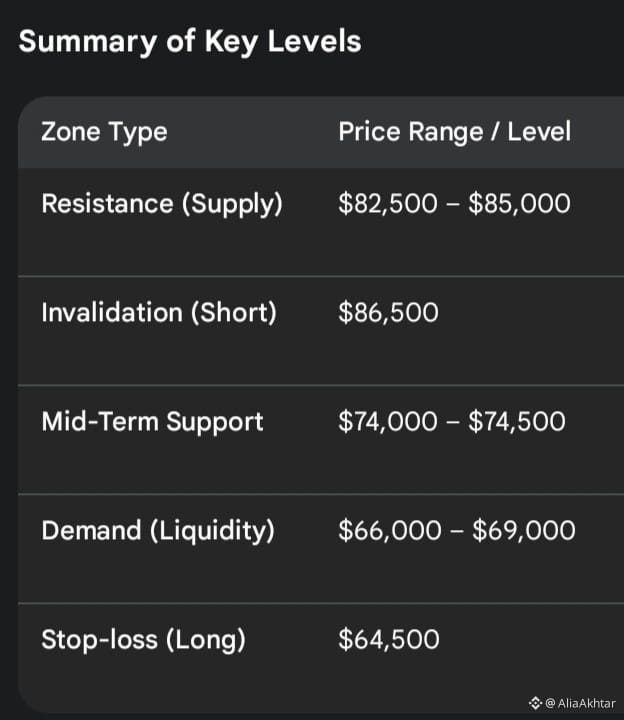
Task: Click the word Invalidation in second row
Action: click(x=112, y=312)
